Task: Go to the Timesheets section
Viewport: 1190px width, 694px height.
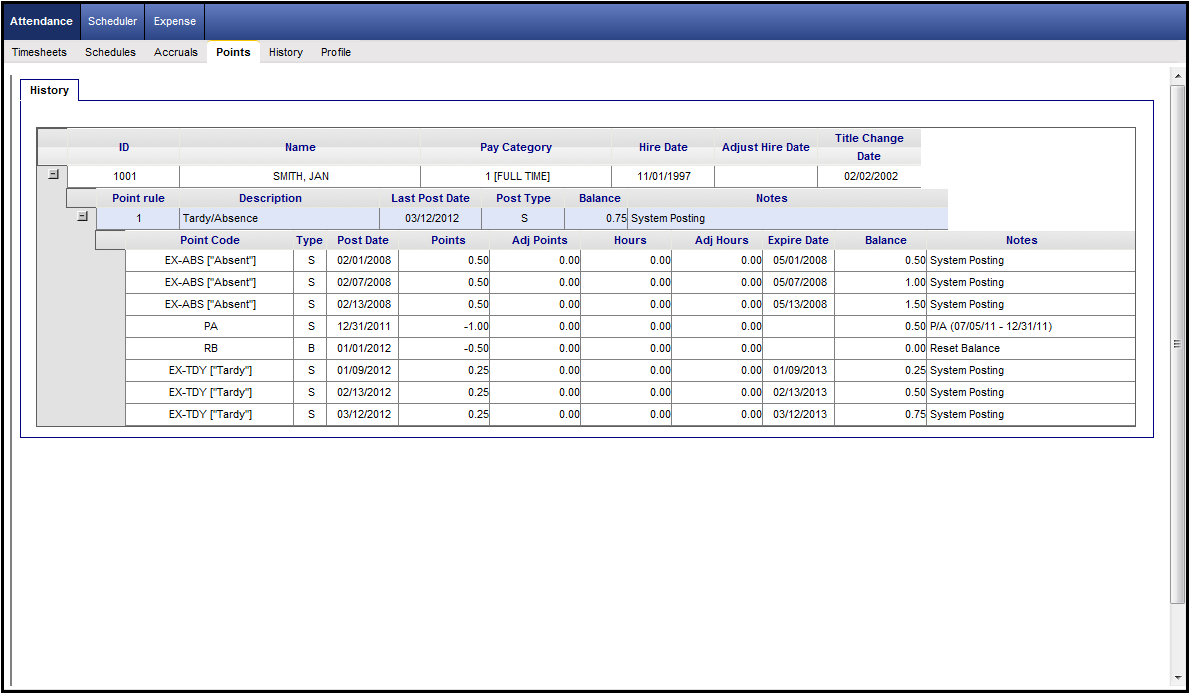Action: pyautogui.click(x=39, y=52)
